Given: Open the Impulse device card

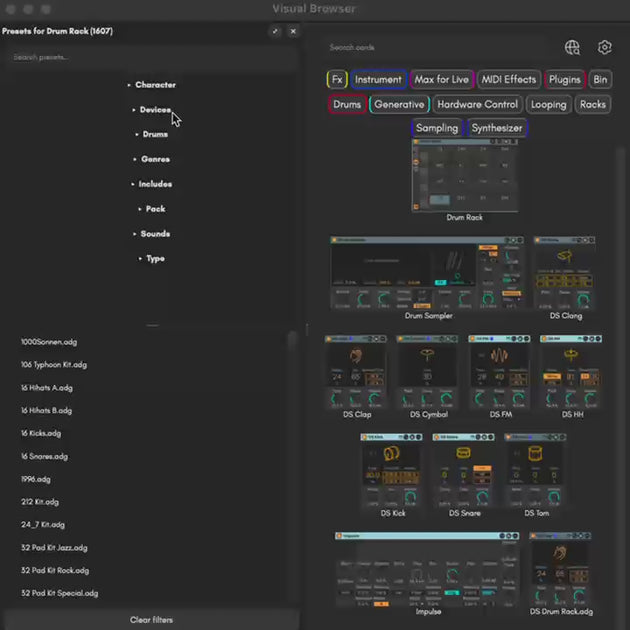Looking at the screenshot, I should pyautogui.click(x=428, y=575).
